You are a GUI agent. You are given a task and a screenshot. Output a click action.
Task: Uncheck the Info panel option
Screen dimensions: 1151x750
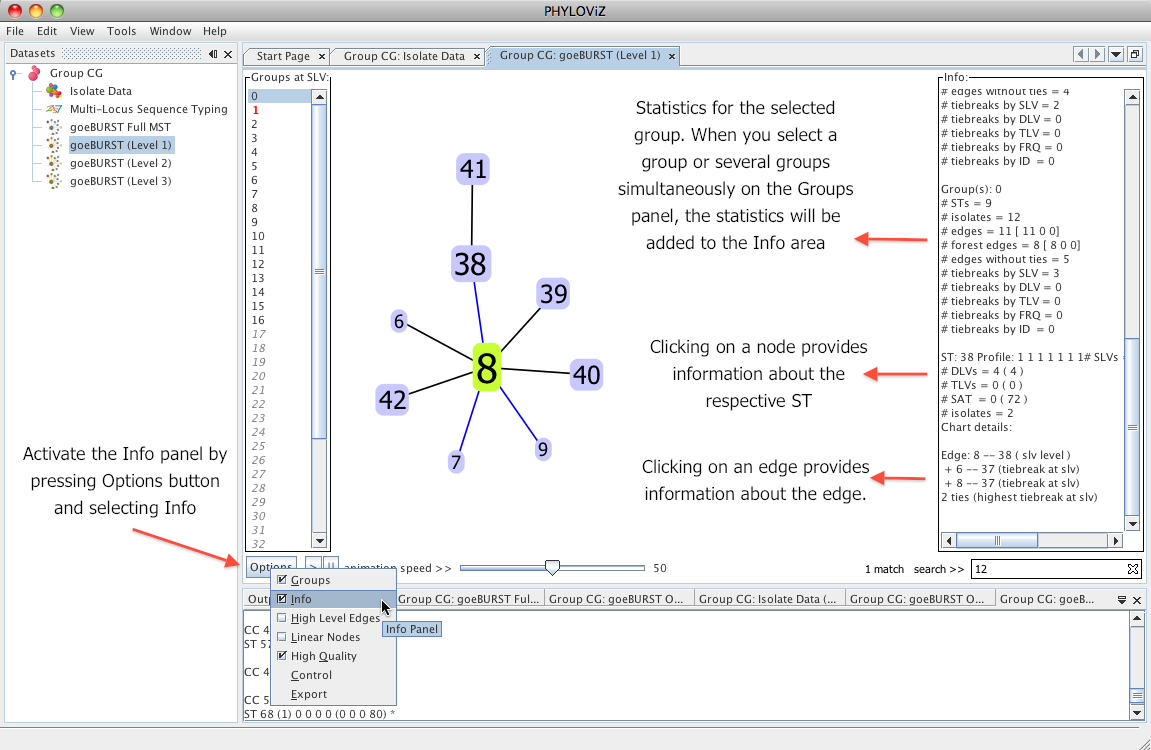pos(282,599)
